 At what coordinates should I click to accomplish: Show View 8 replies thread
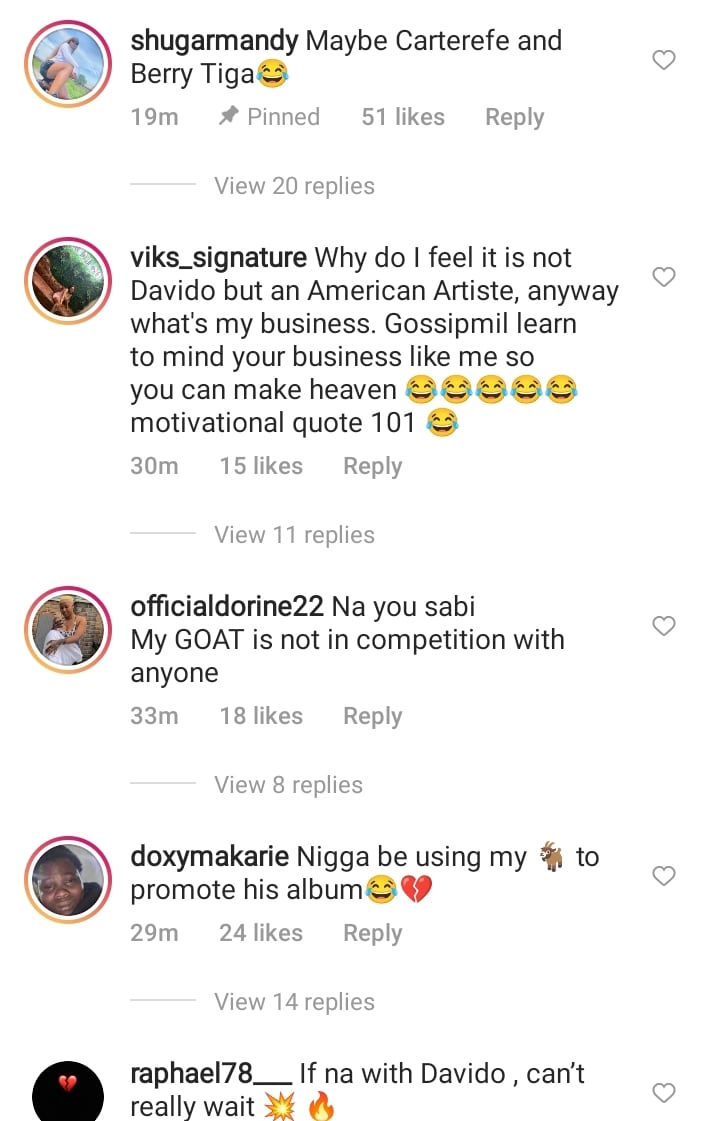click(288, 785)
